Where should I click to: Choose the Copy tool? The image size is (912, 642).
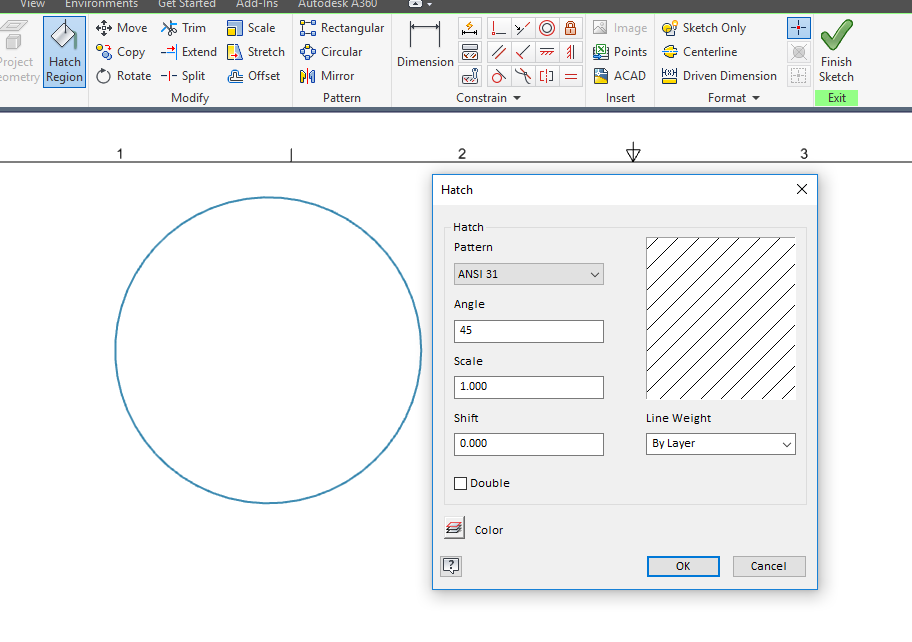pyautogui.click(x=120, y=52)
